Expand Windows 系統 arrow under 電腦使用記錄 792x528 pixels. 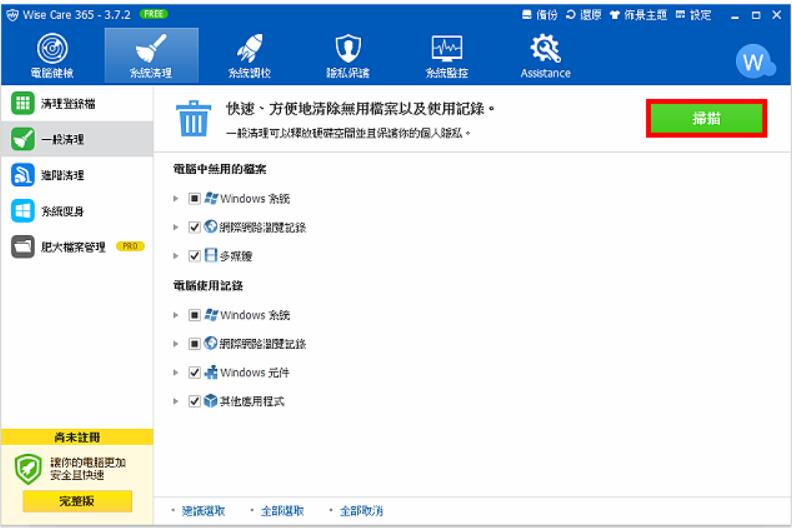tap(176, 315)
